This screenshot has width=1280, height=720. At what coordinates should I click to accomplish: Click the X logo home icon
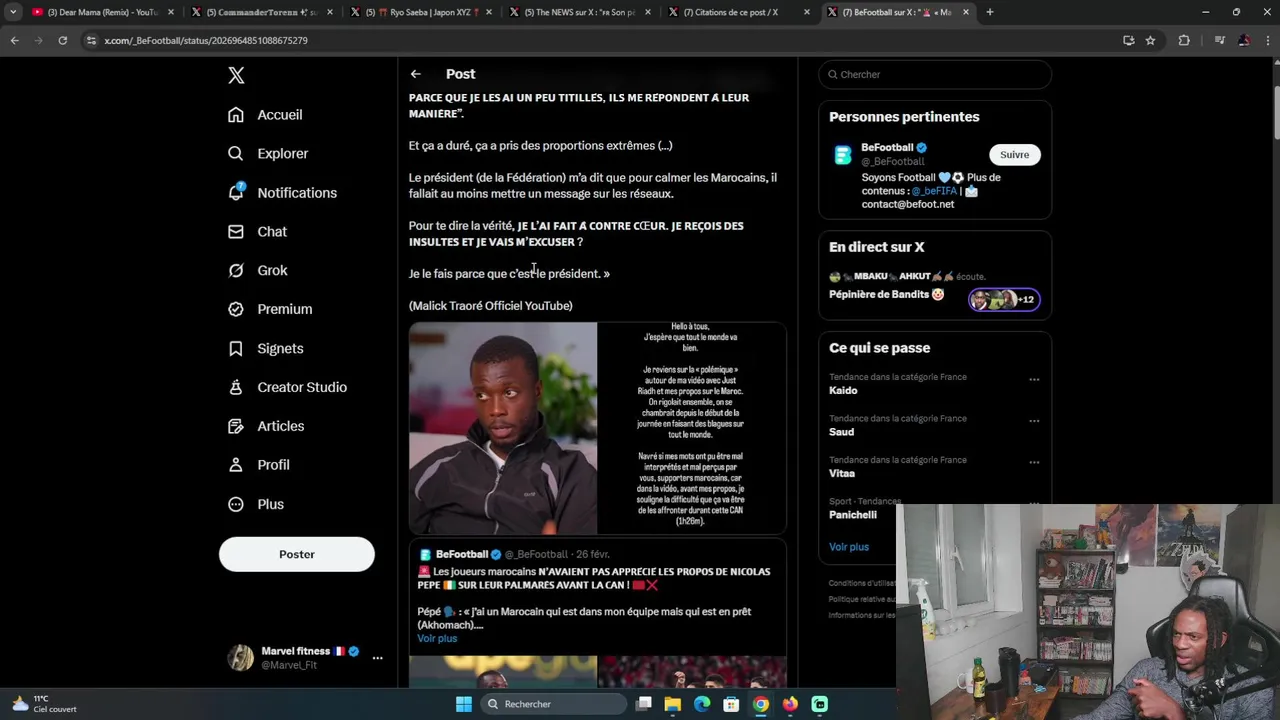tap(236, 75)
